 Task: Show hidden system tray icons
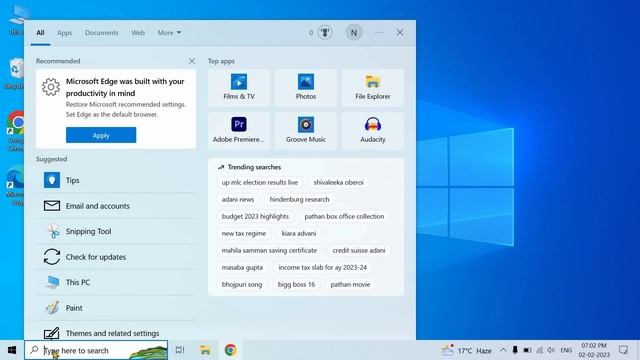[503, 350]
